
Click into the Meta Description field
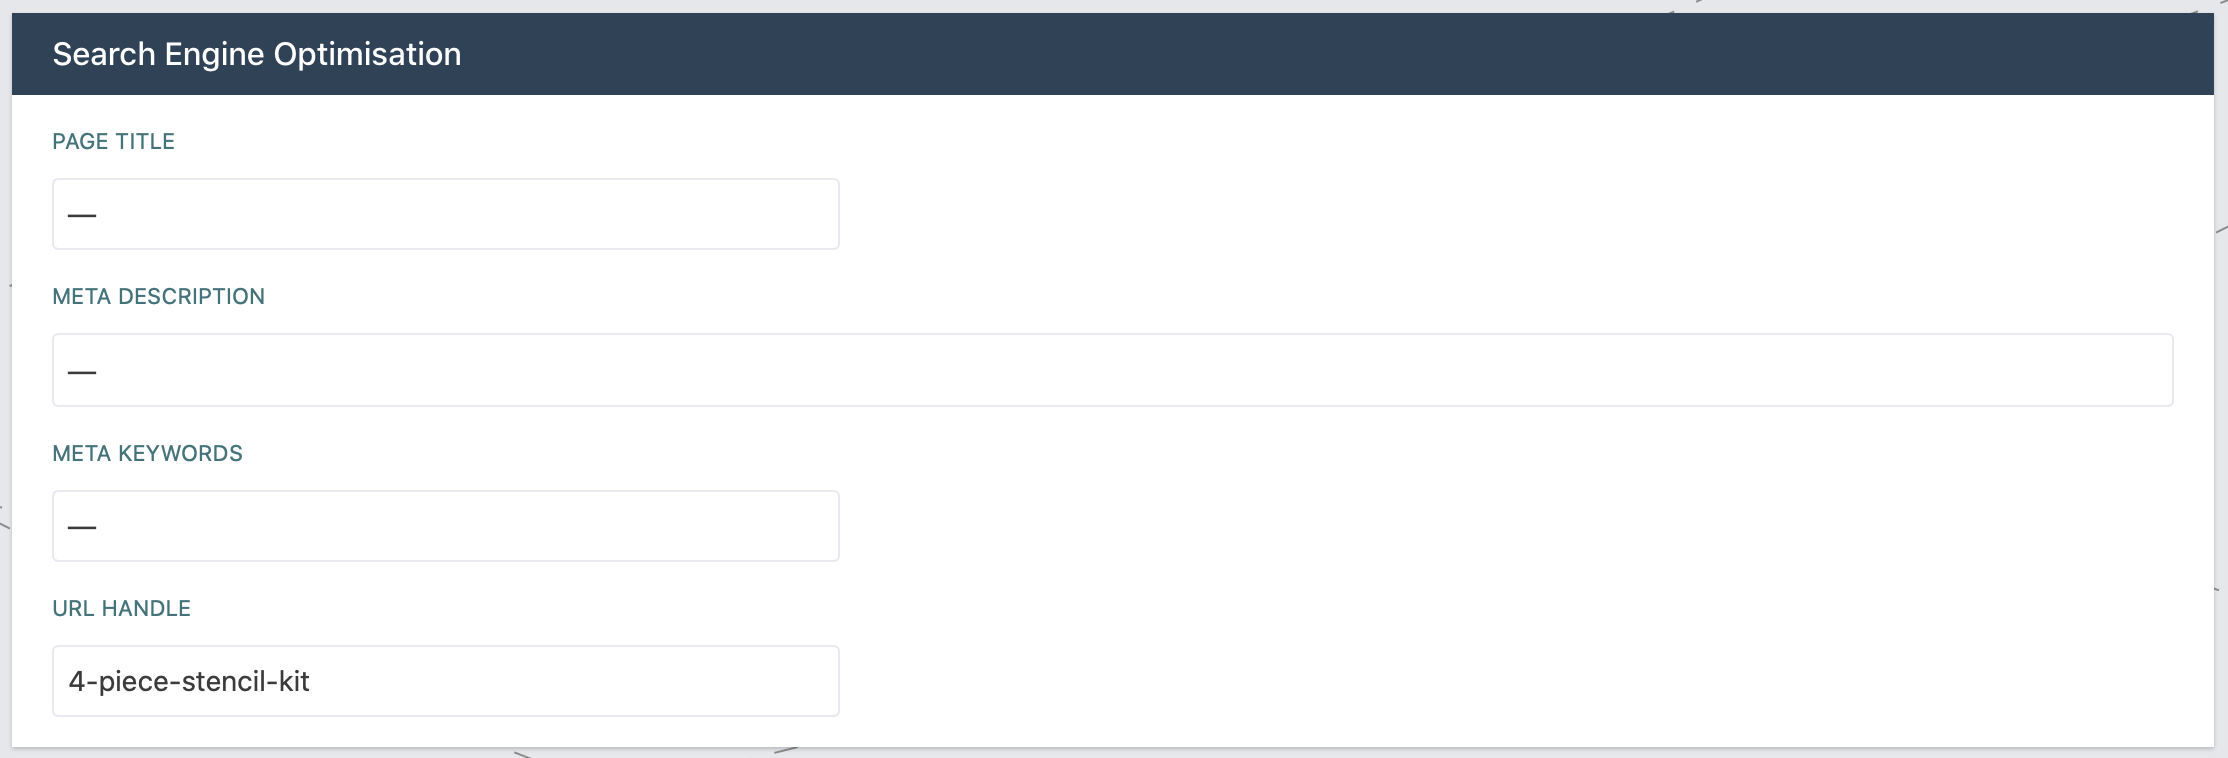click(x=1112, y=370)
